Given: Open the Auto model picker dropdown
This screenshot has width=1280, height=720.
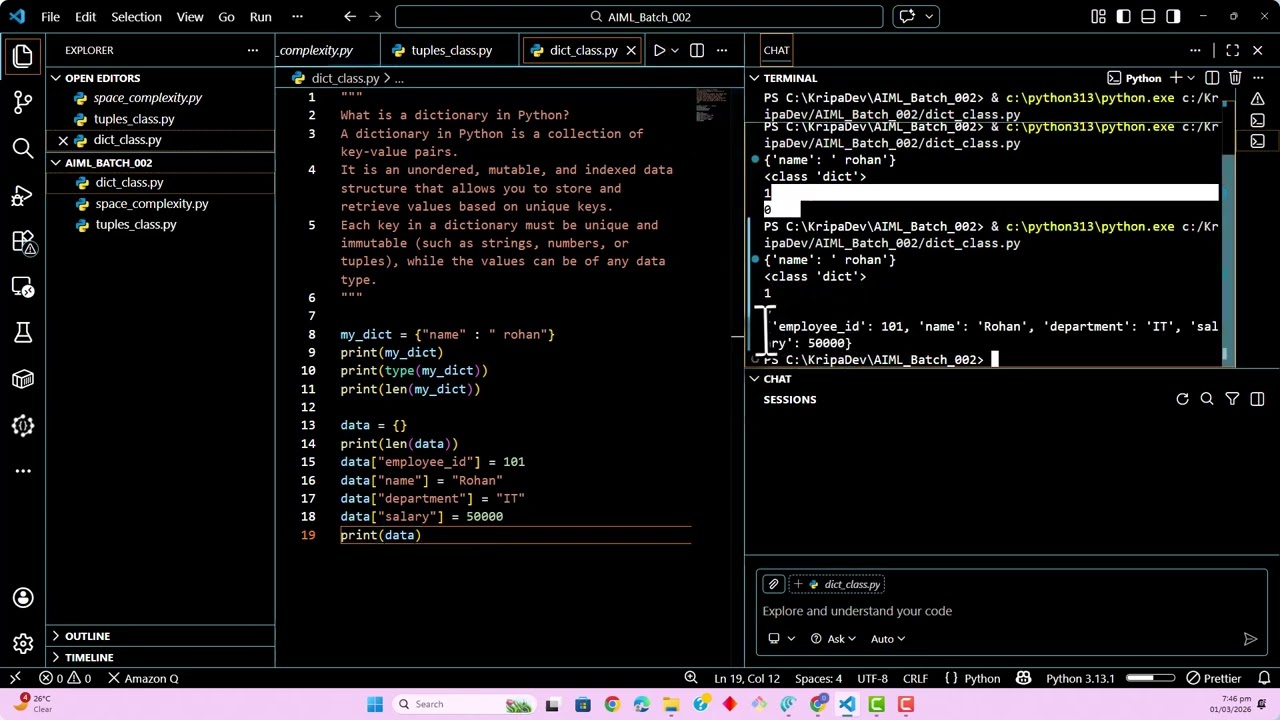Looking at the screenshot, I should coord(888,639).
